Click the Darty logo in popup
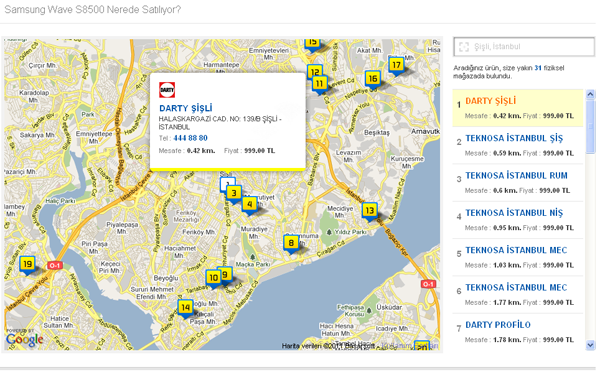Image resolution: width=600 pixels, height=372 pixels. pyautogui.click(x=167, y=90)
